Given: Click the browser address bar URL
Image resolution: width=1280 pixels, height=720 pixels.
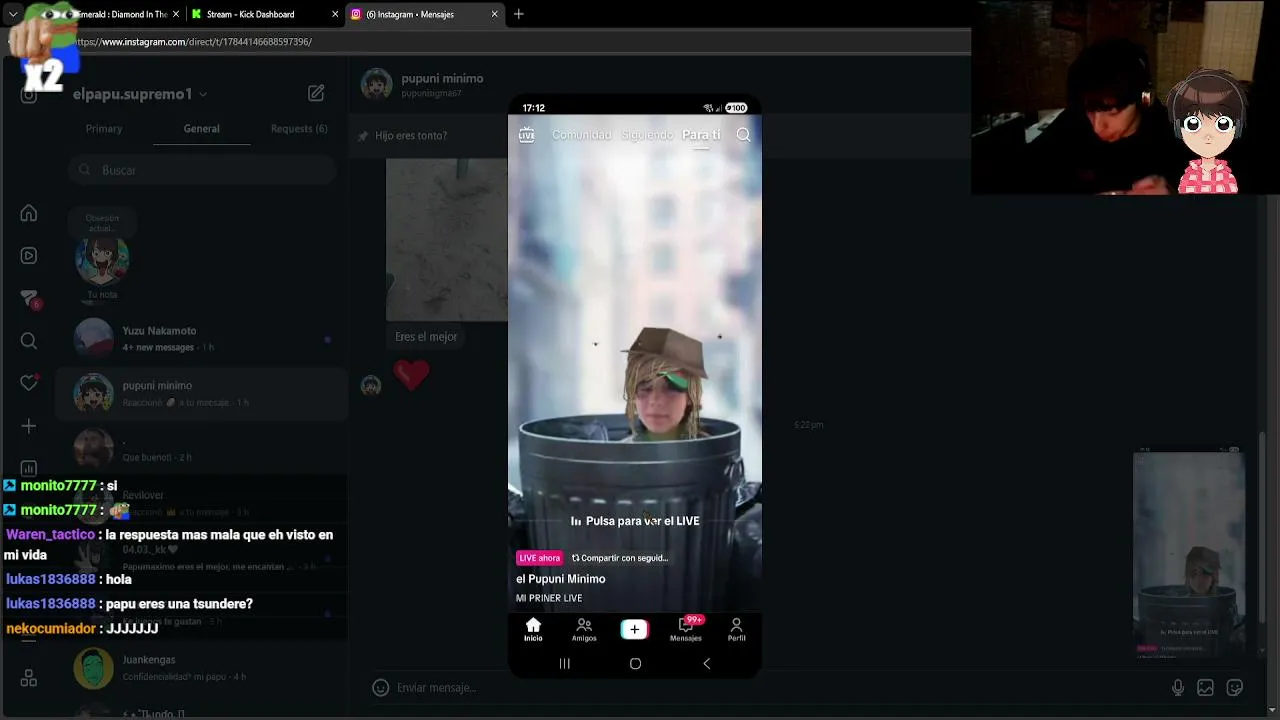Looking at the screenshot, I should pyautogui.click(x=194, y=42).
